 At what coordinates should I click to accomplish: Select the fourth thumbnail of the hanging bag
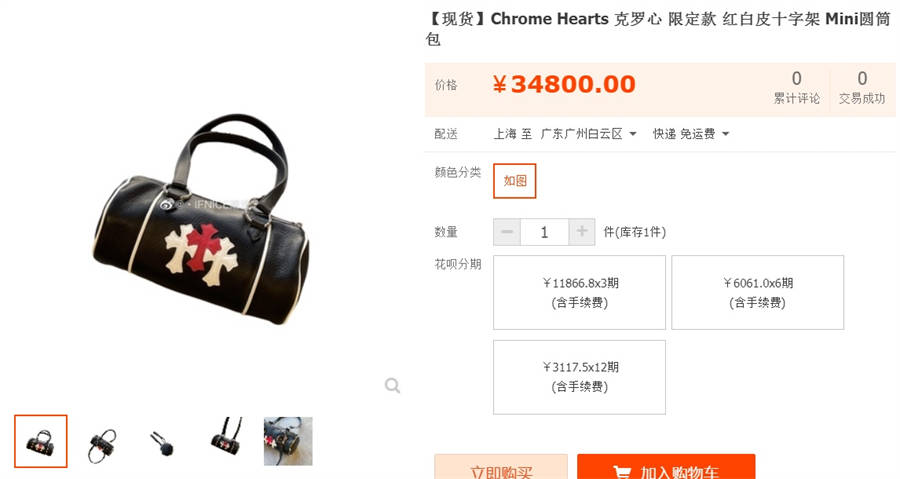pos(226,437)
